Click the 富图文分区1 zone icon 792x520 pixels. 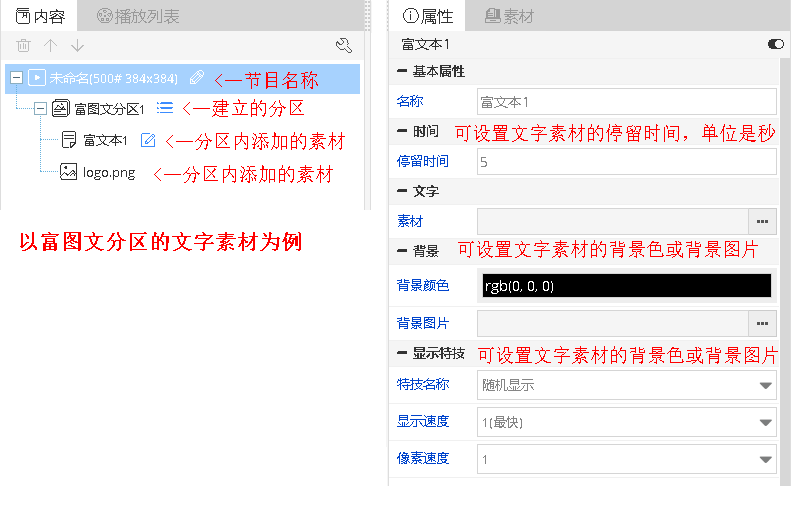61,108
